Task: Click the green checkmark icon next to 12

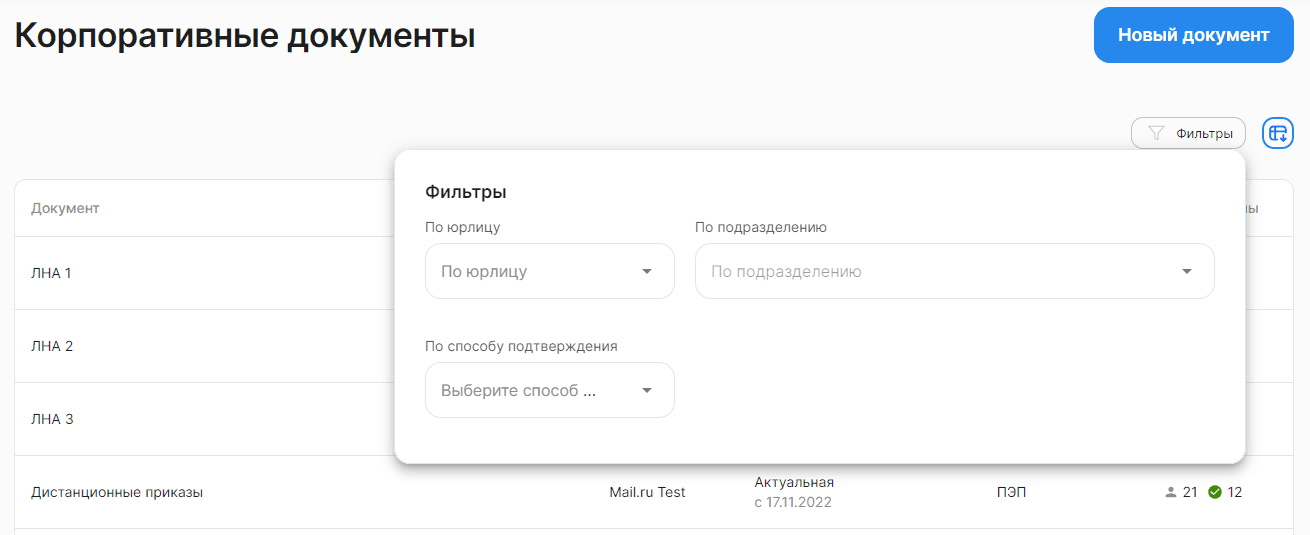Action: pyautogui.click(x=1215, y=492)
